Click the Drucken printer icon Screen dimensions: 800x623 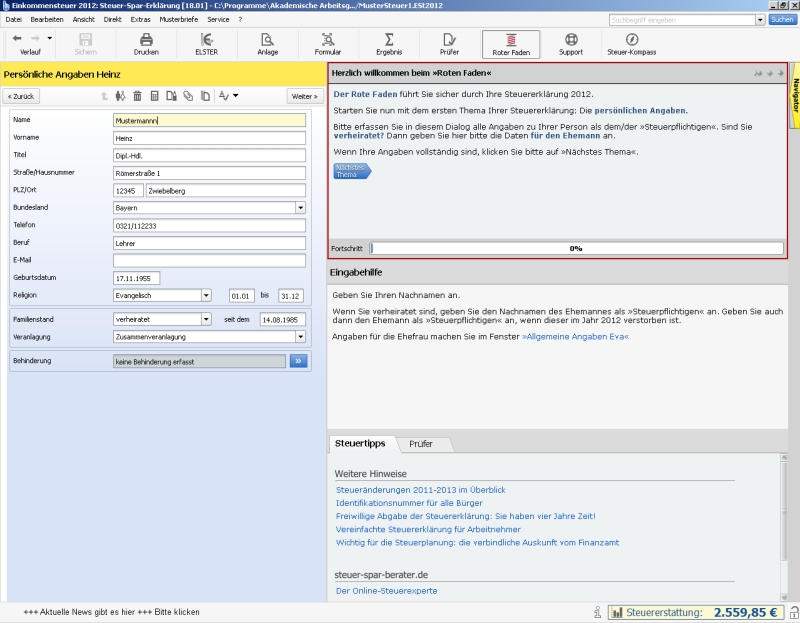coord(146,39)
